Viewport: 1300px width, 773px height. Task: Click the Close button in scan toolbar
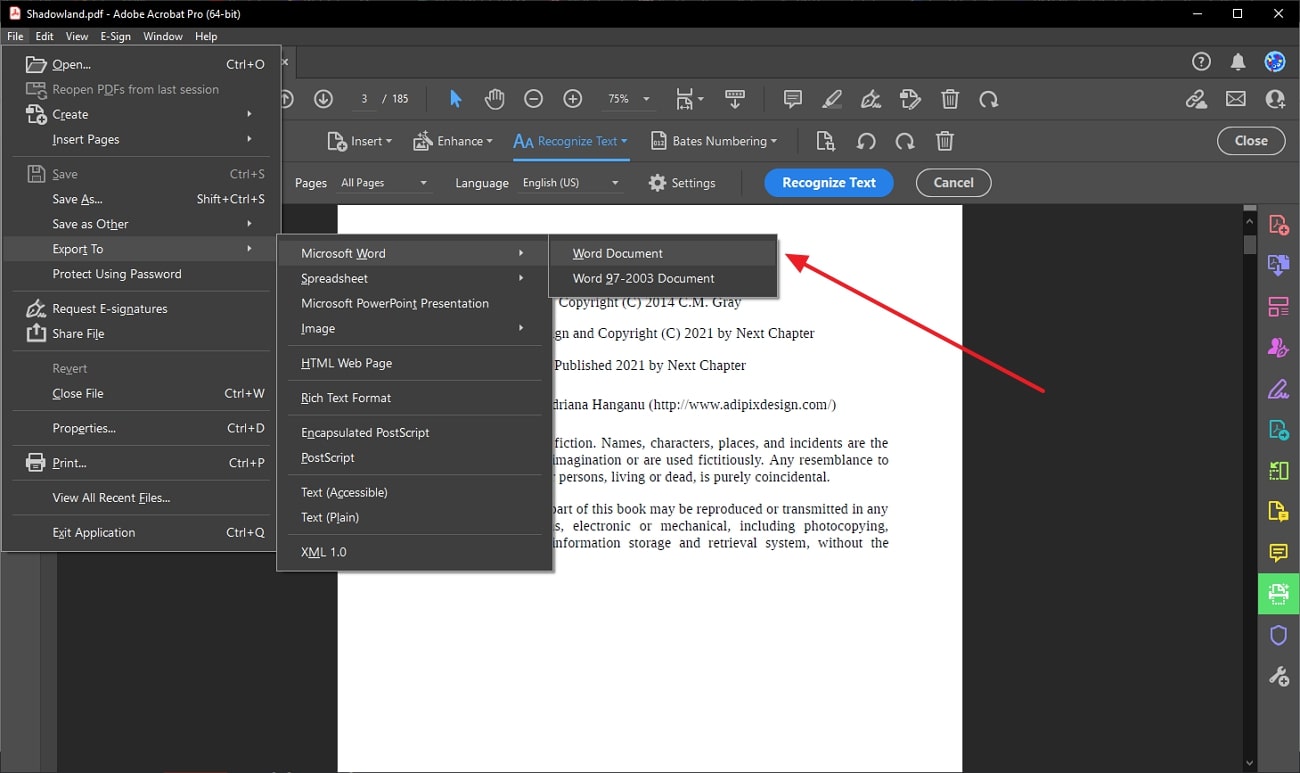(1251, 141)
